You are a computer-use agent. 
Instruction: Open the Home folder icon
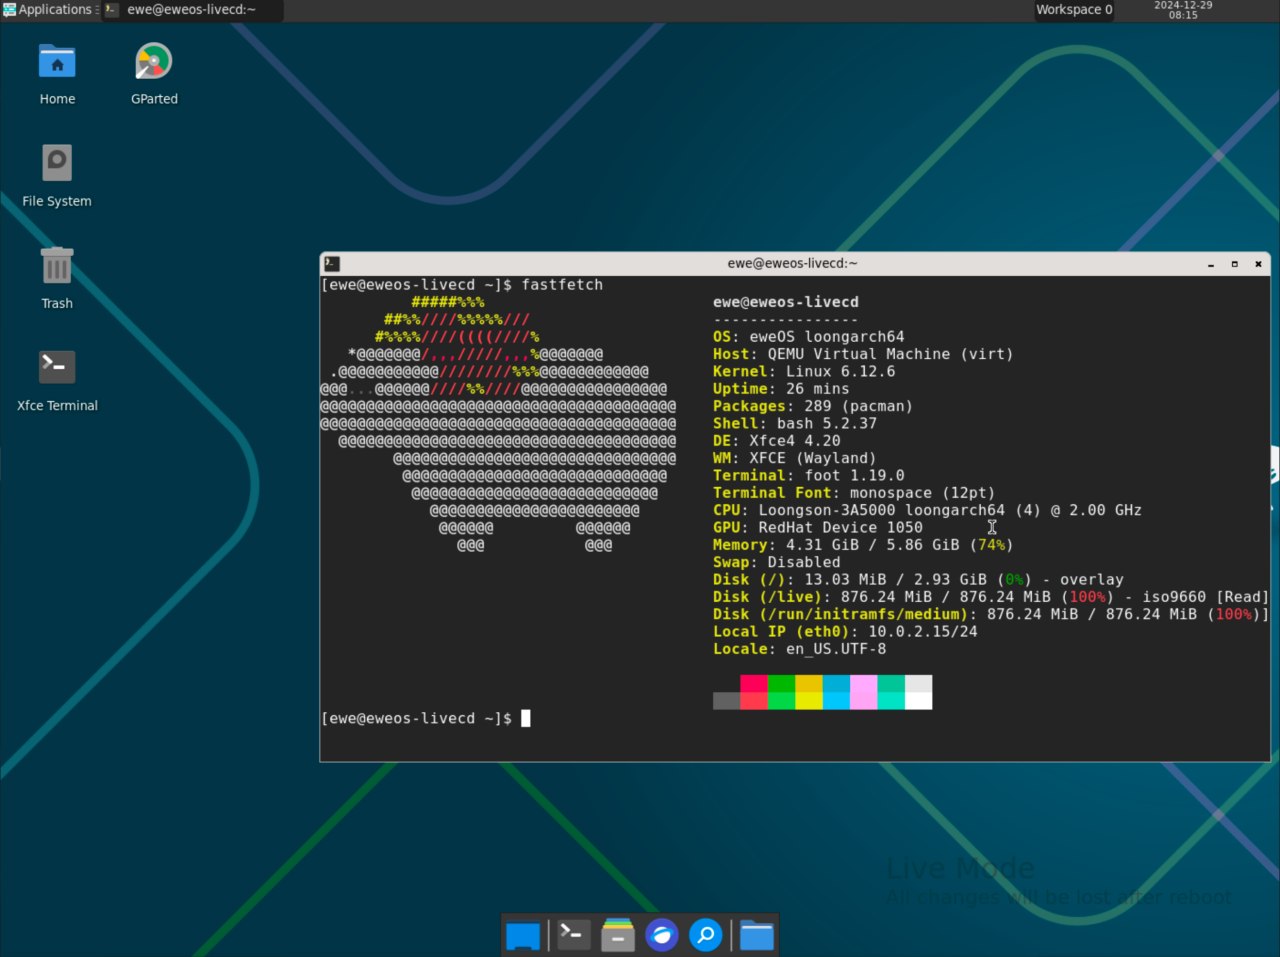(x=57, y=60)
